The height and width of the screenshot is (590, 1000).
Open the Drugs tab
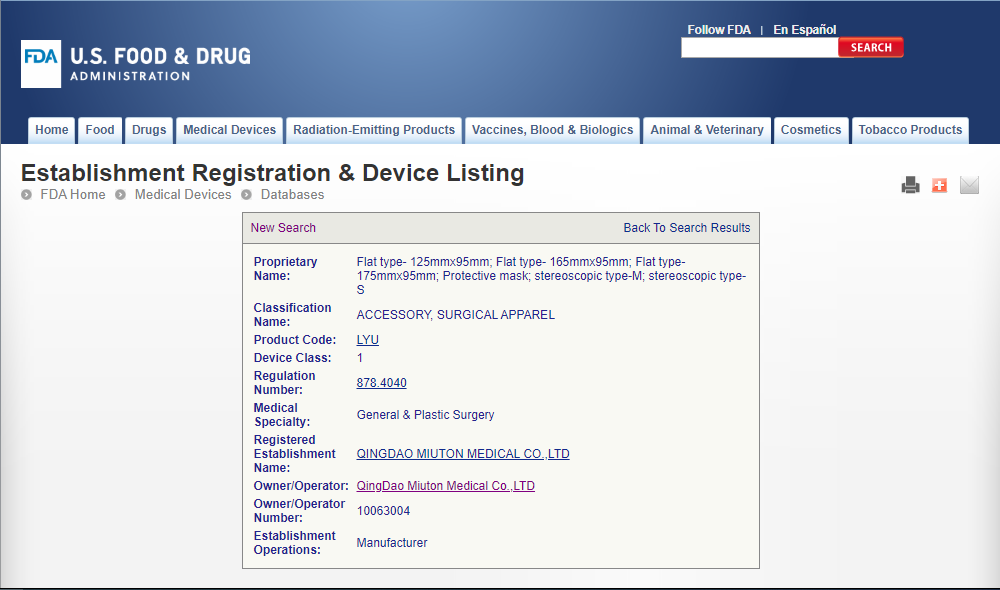click(149, 130)
